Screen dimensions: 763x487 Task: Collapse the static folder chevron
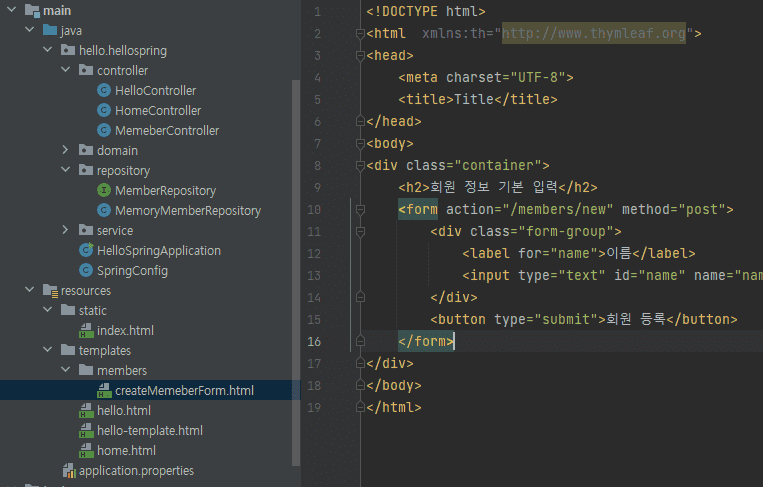[x=48, y=310]
